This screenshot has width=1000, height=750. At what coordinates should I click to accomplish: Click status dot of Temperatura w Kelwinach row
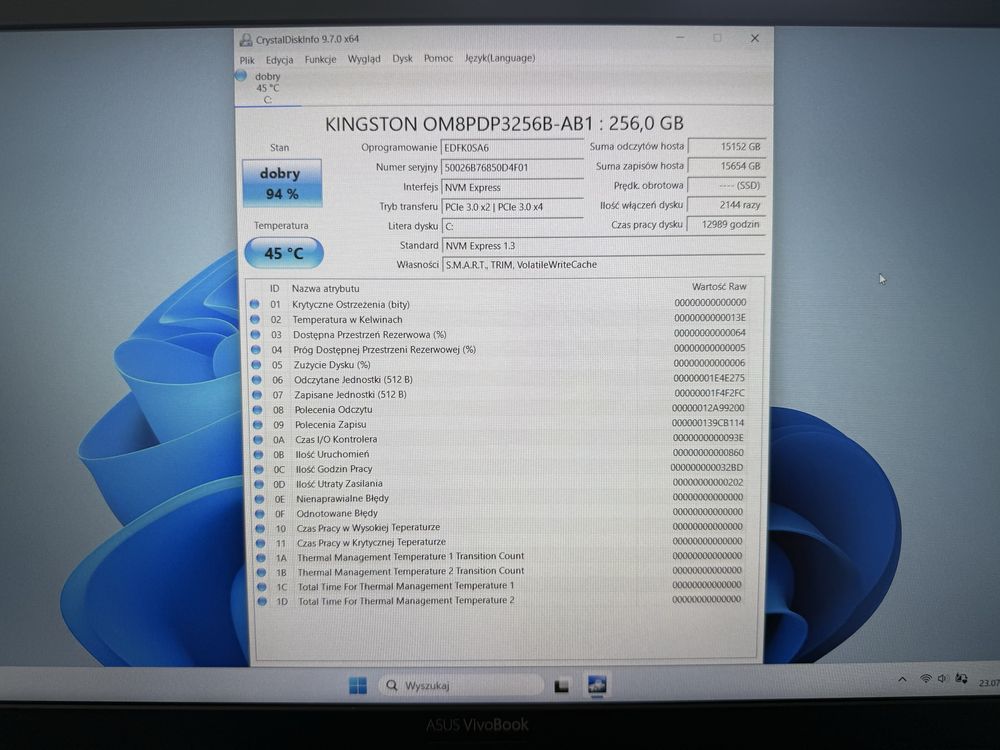tap(255, 320)
